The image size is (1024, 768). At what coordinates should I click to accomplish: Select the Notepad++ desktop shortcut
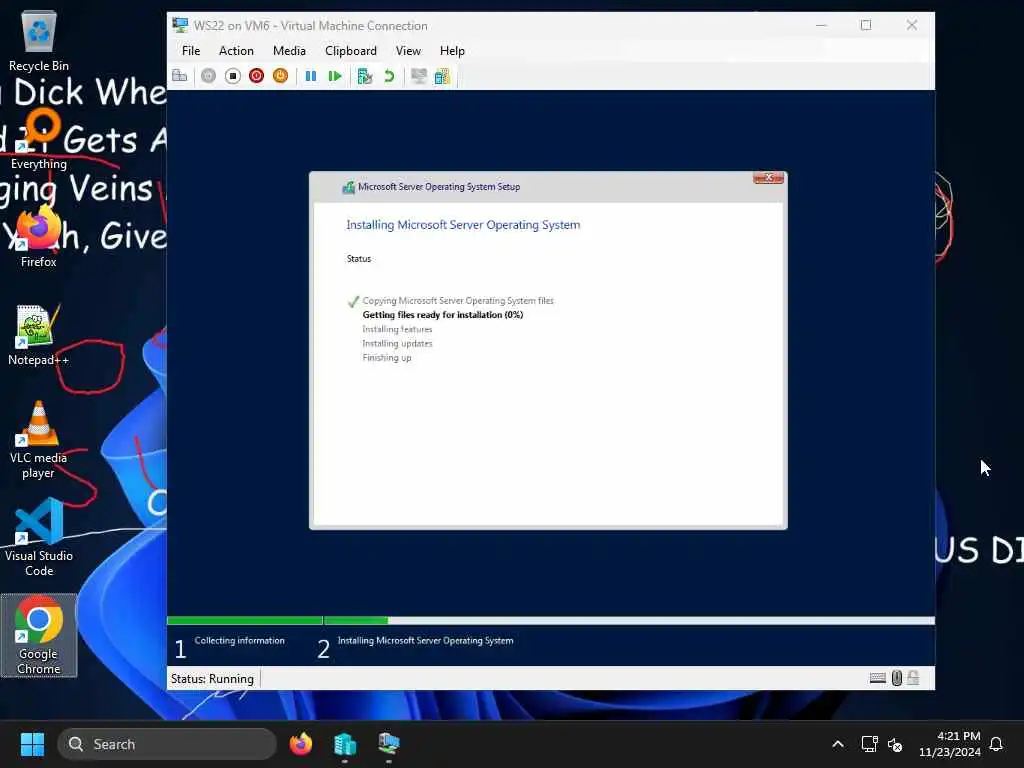(x=39, y=336)
